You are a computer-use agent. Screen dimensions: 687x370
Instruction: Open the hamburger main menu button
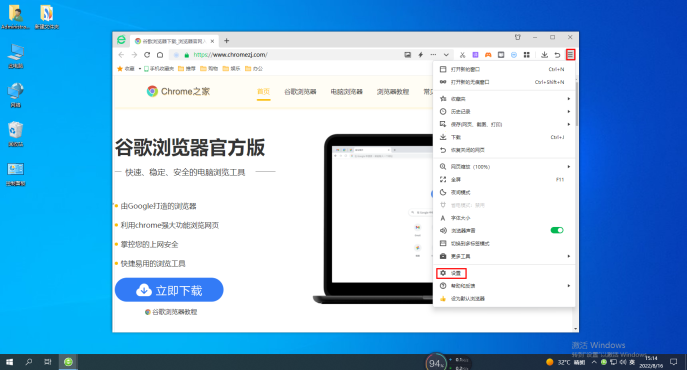[x=570, y=55]
